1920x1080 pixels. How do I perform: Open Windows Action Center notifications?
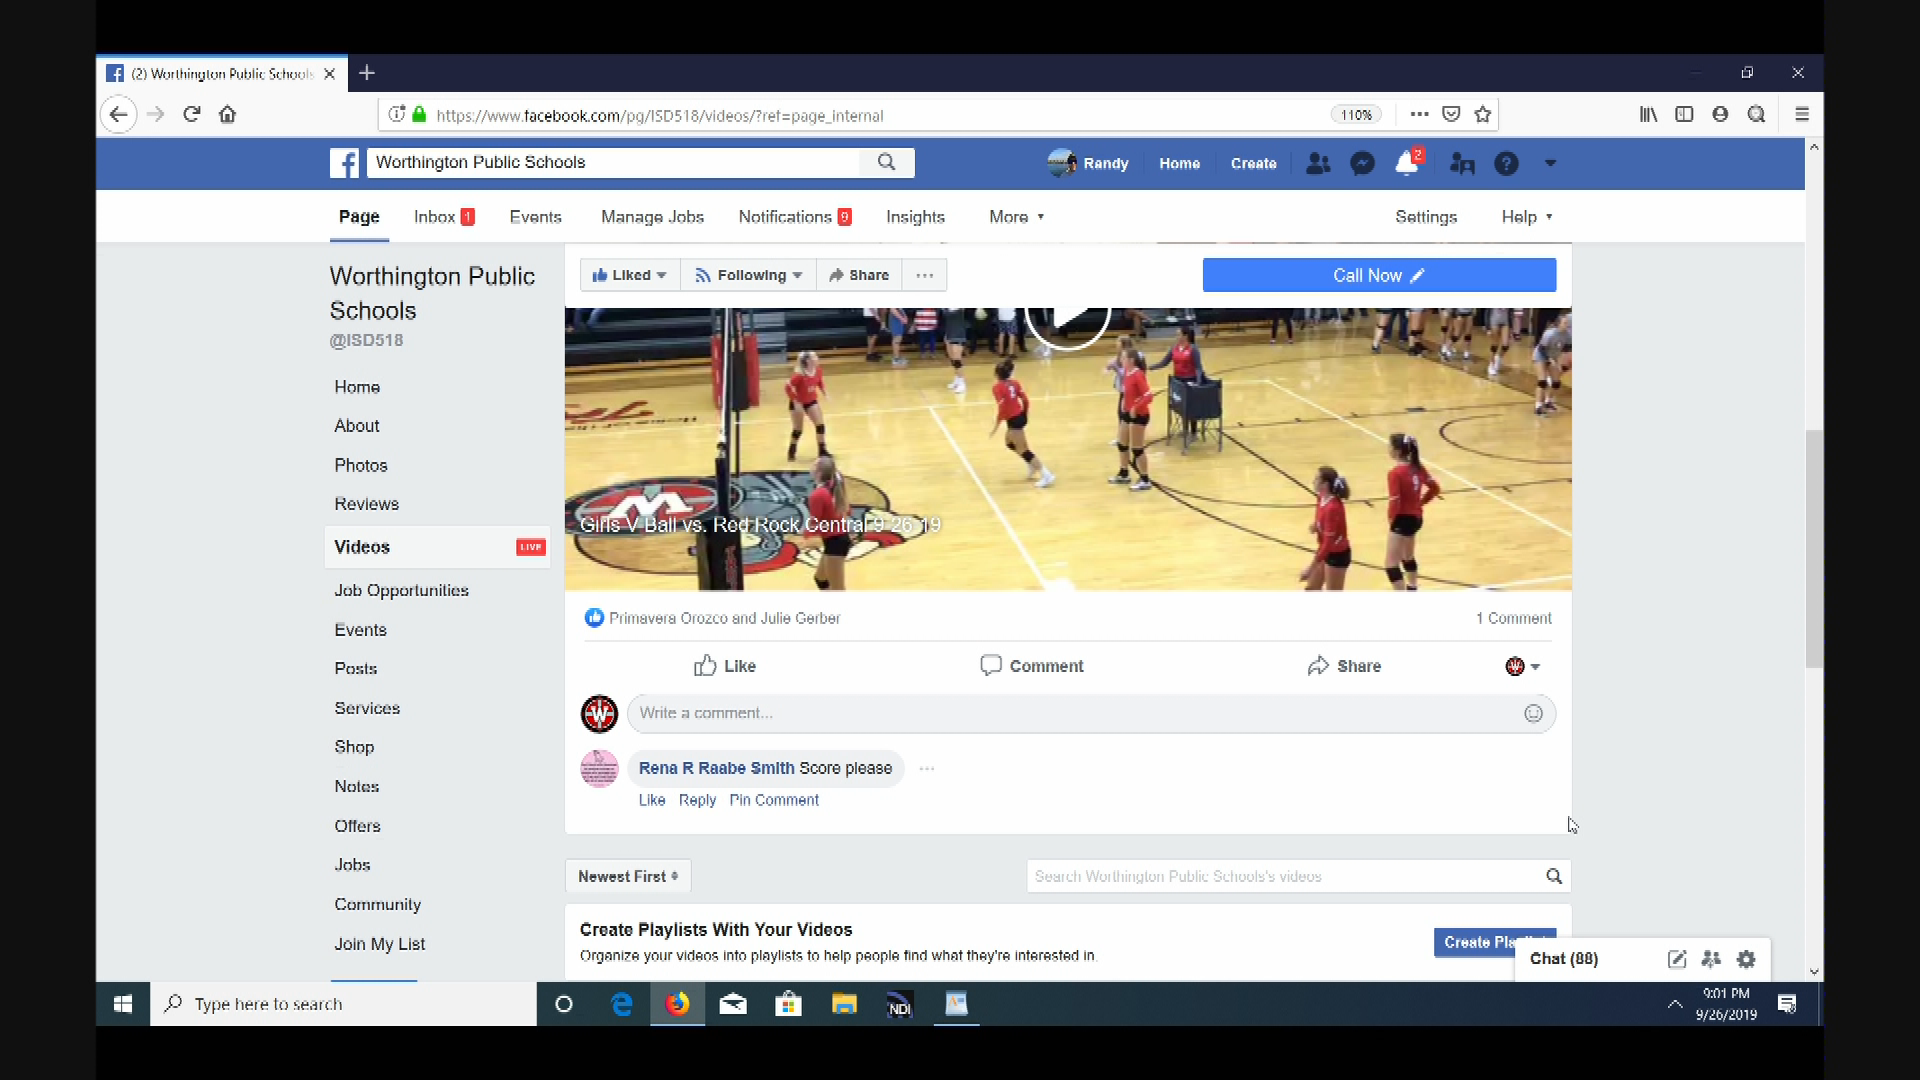click(1787, 1004)
